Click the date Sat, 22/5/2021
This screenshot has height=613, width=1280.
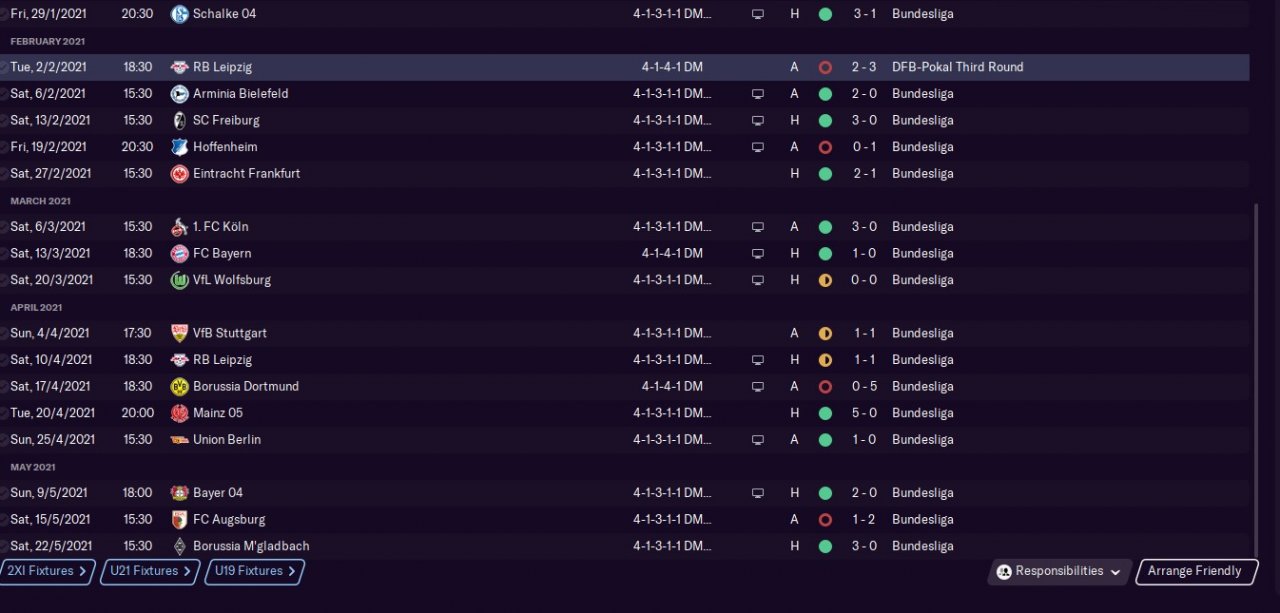52,546
